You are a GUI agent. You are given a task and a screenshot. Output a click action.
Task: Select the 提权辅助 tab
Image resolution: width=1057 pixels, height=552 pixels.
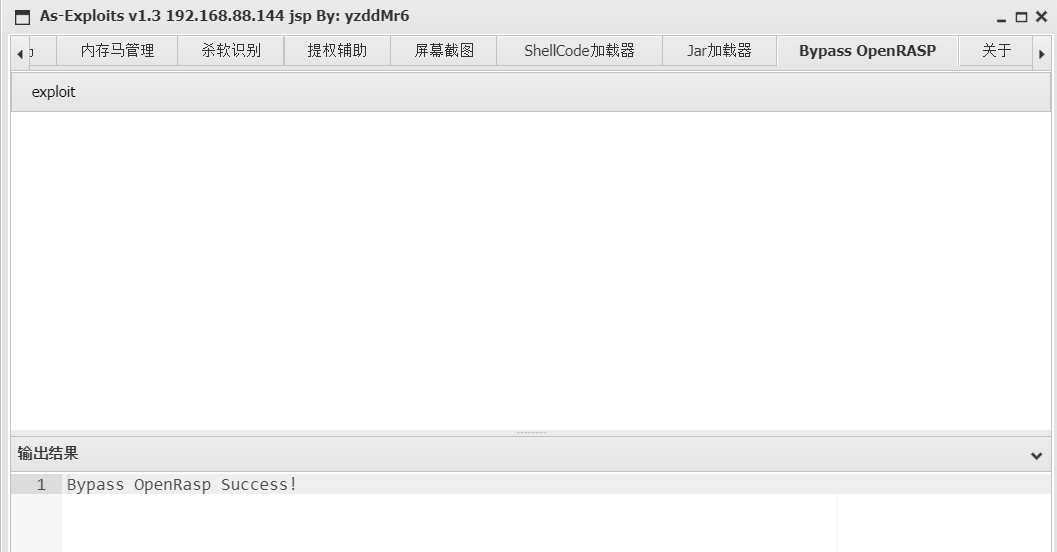[x=337, y=51]
